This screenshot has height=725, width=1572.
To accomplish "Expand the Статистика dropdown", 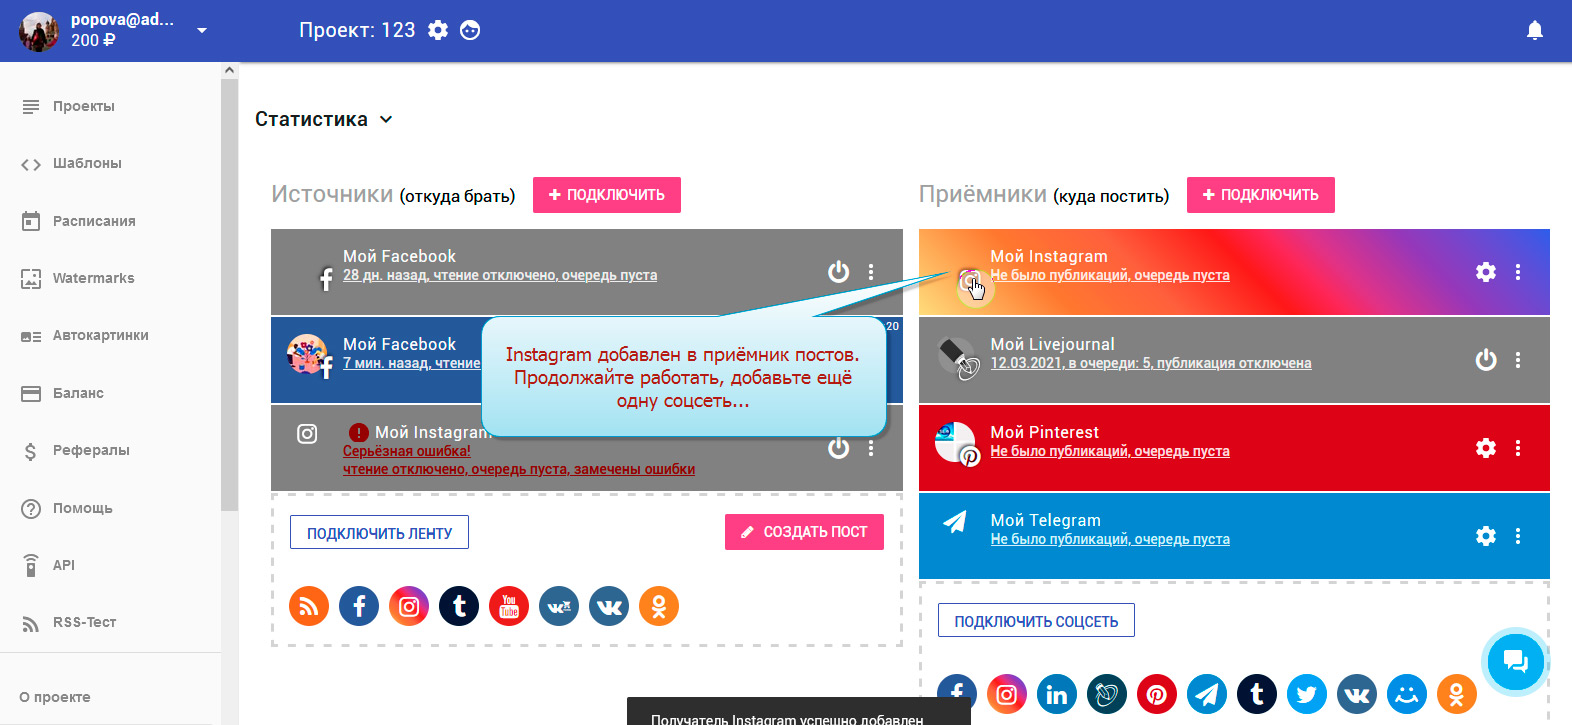I will coord(386,119).
